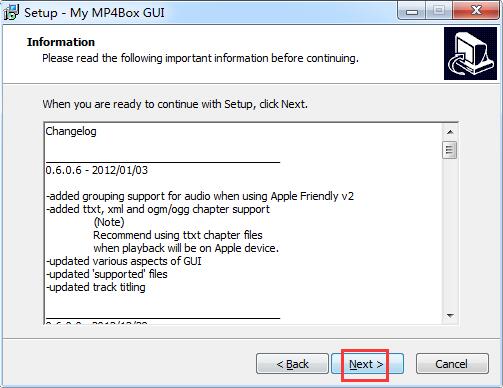
Task: Click the version line '0.6.0.6 - 2012/01/03'
Action: point(97,170)
